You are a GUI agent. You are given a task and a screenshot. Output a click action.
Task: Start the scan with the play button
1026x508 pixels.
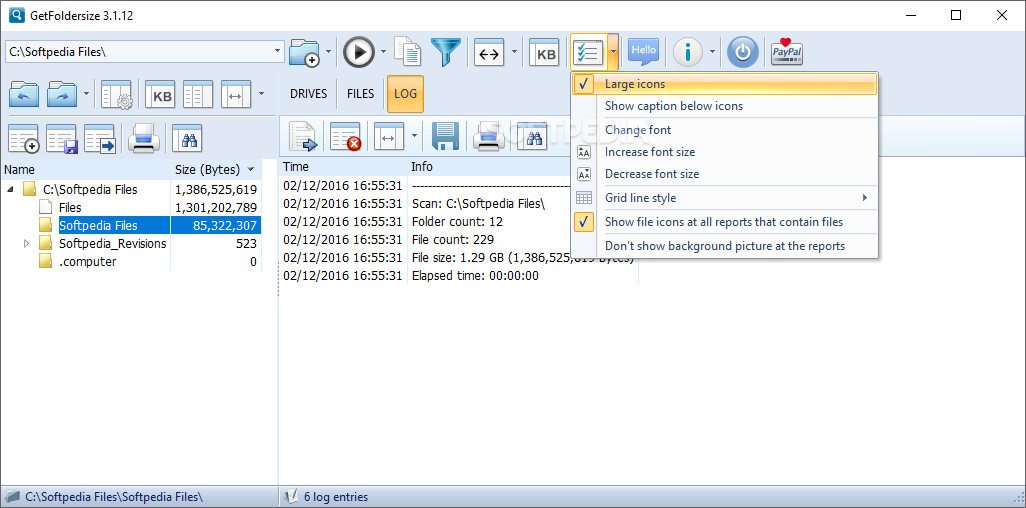pos(359,52)
